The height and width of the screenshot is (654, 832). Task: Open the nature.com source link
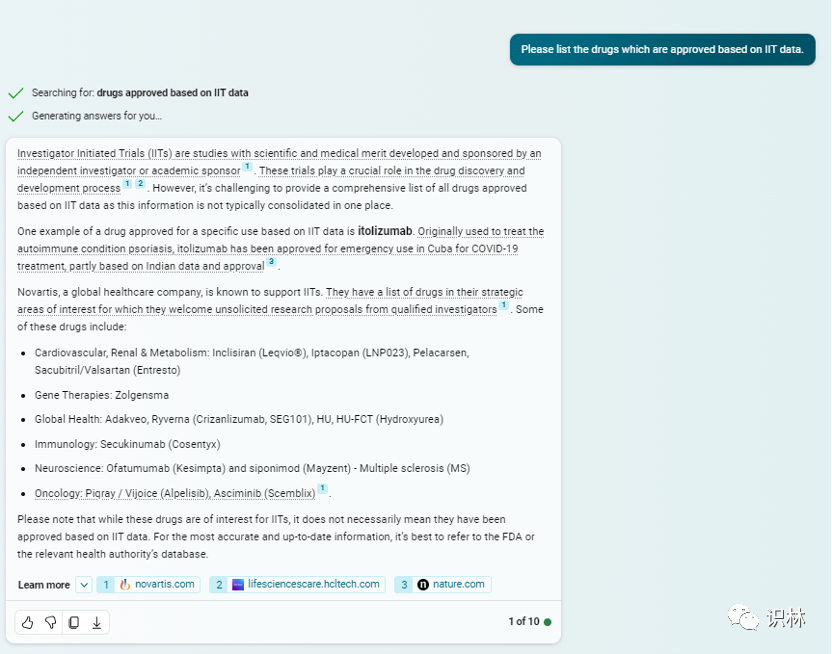(x=443, y=585)
